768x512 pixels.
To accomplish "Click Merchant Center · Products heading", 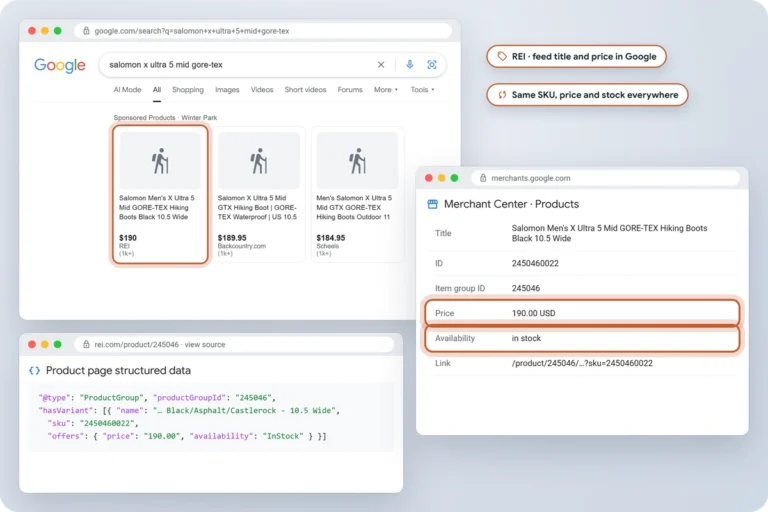I will coord(511,204).
